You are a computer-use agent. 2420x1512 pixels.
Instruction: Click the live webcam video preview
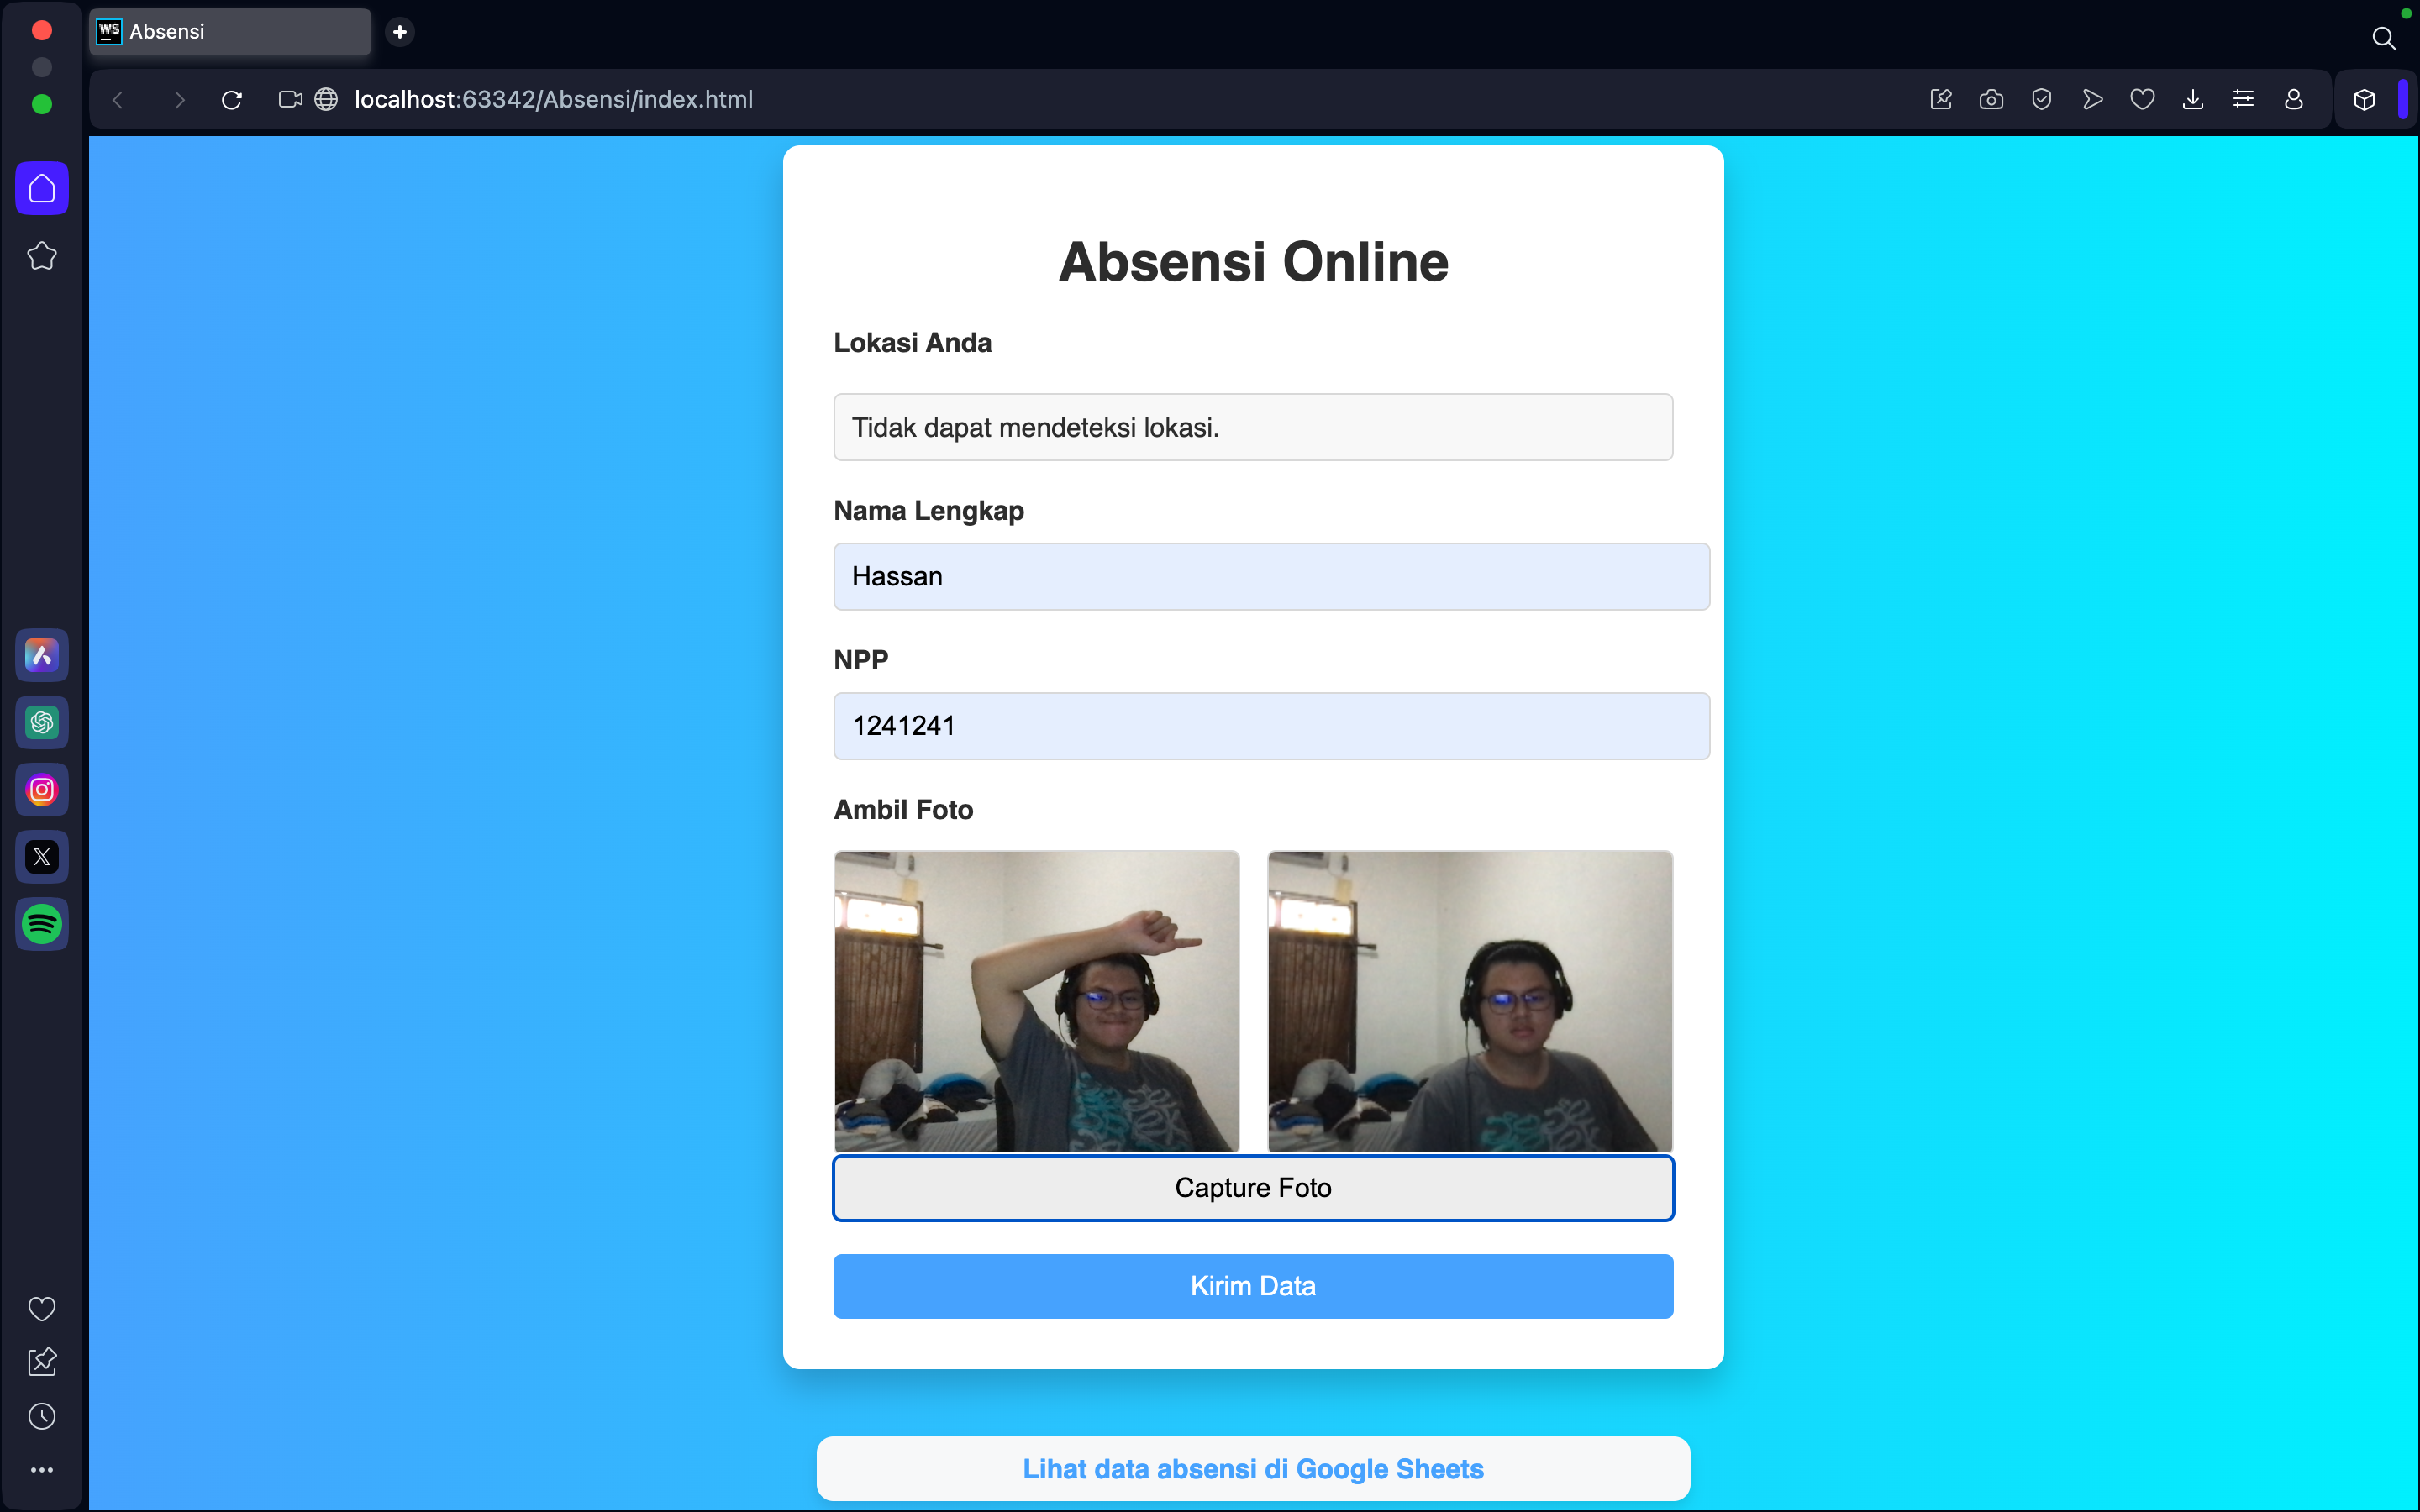(1036, 1001)
